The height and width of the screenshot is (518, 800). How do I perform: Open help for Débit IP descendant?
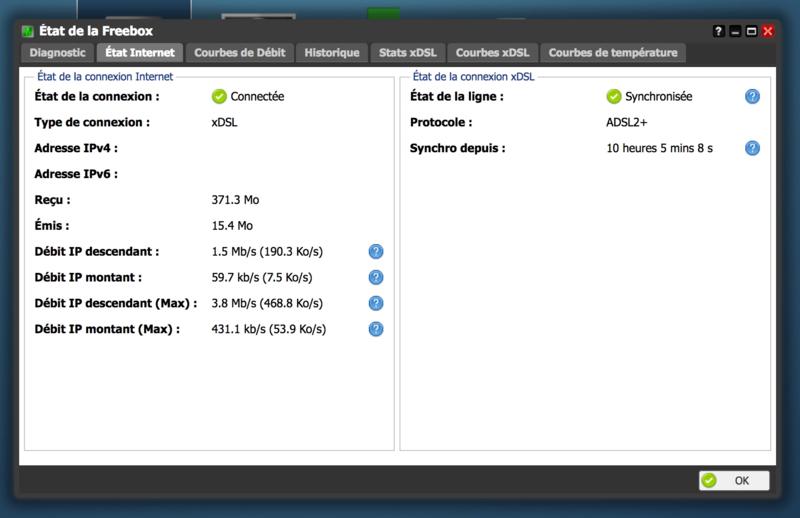[x=376, y=252]
